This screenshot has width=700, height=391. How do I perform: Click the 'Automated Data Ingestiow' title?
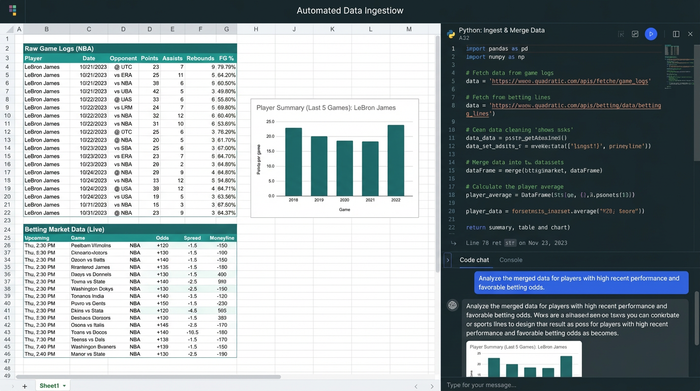click(x=350, y=11)
